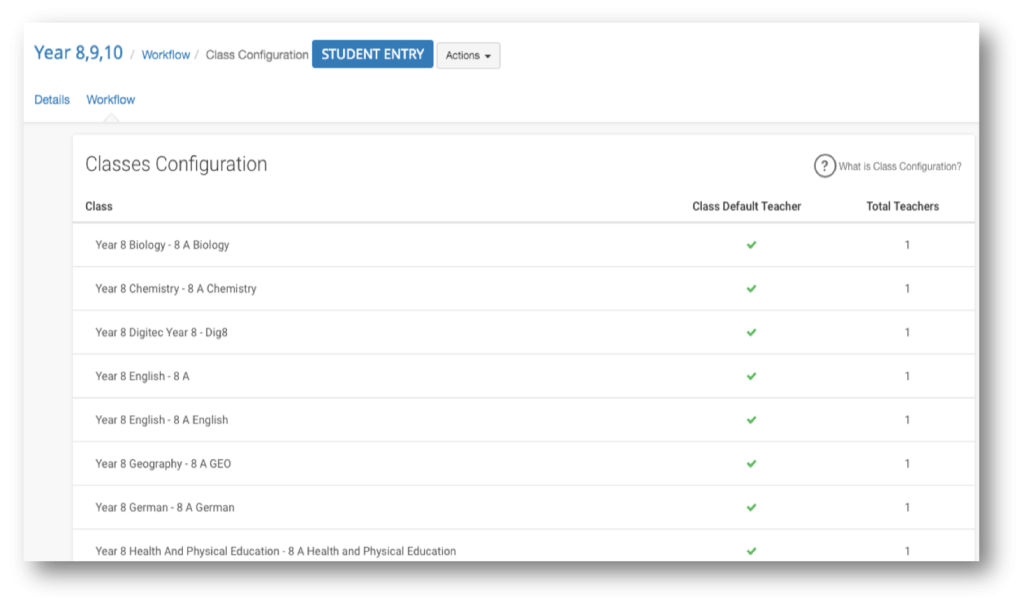
Task: Click total teachers value for Year 8 Chemistry
Action: coord(907,289)
